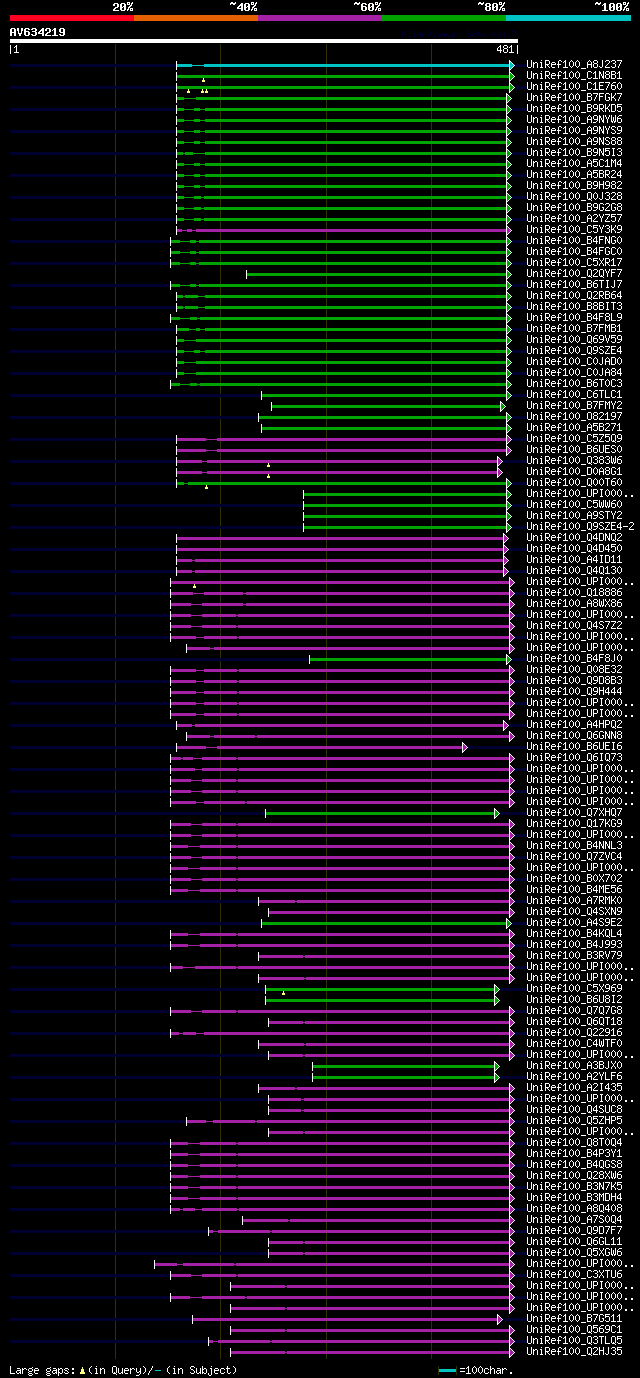Click the UniRef100_B7G511 label
The height and width of the screenshot is (1378, 640).
(574, 1318)
